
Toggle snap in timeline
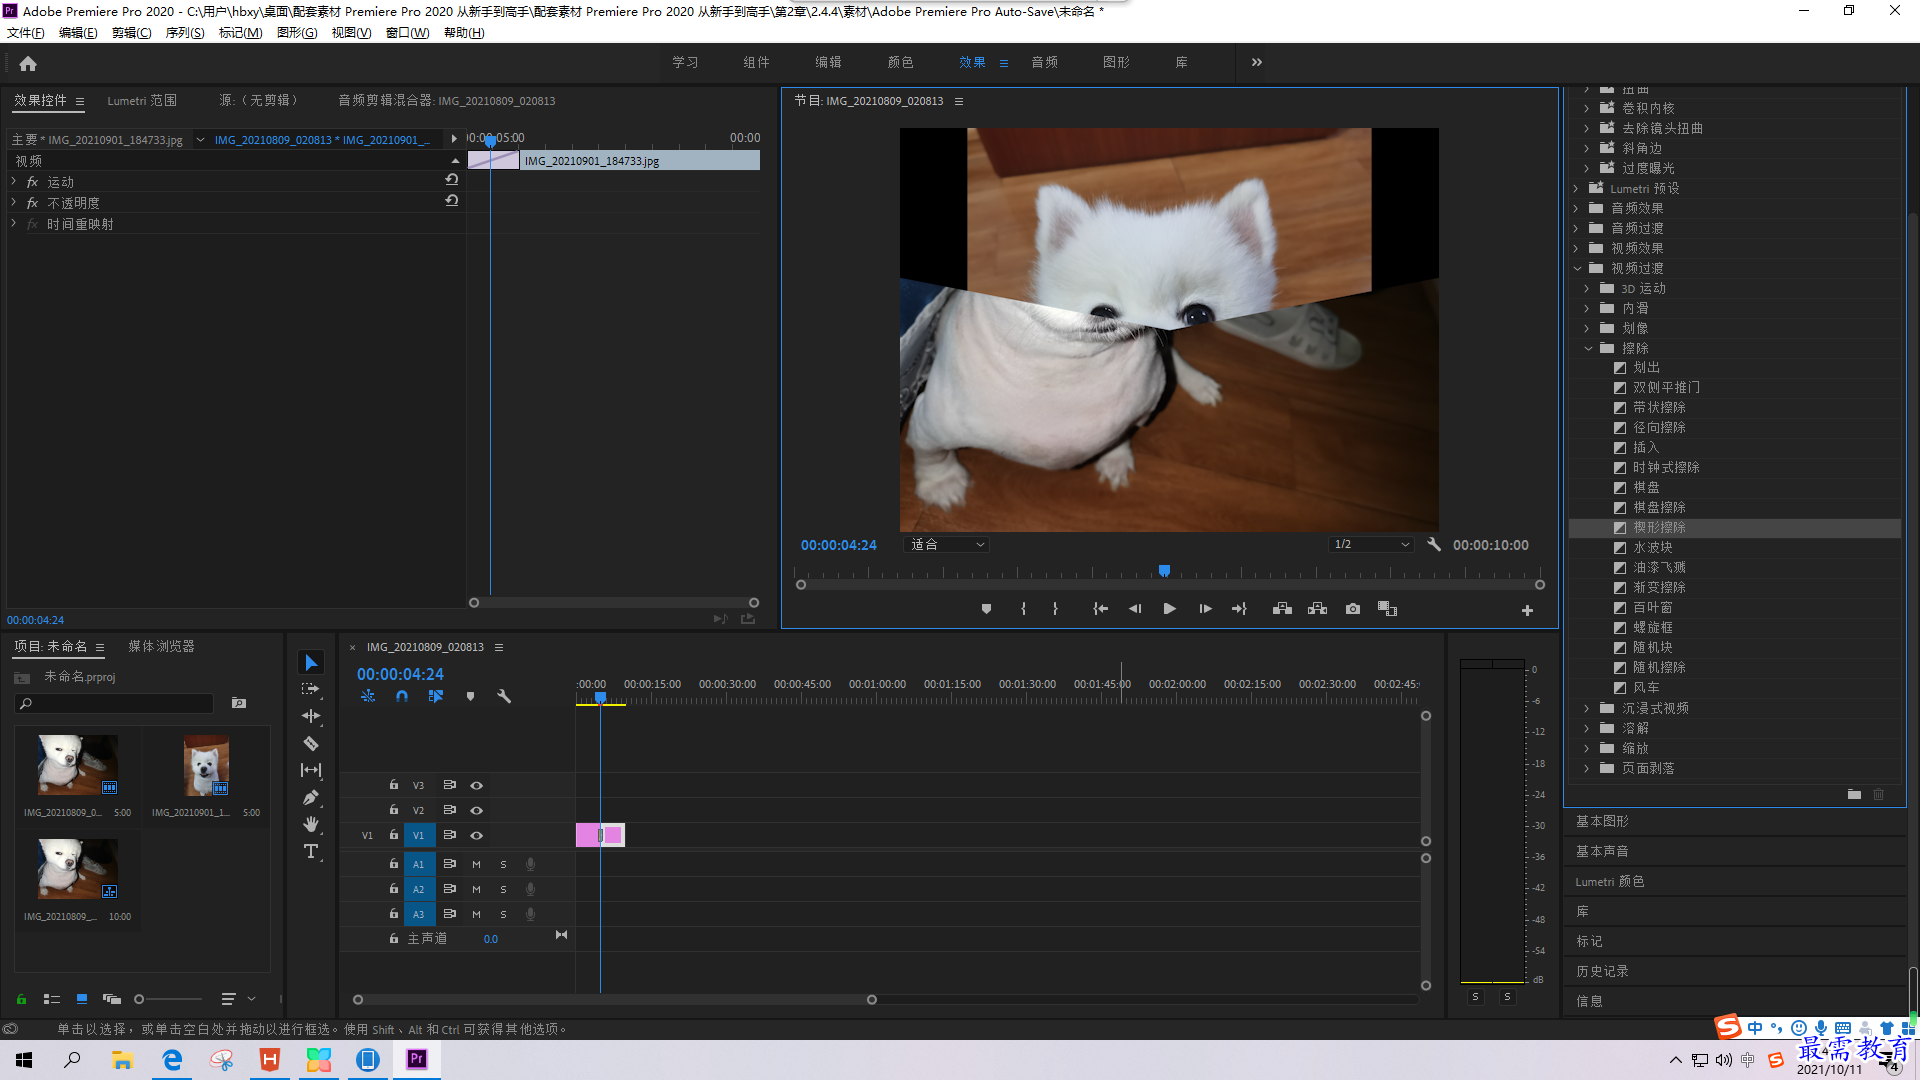(x=402, y=696)
